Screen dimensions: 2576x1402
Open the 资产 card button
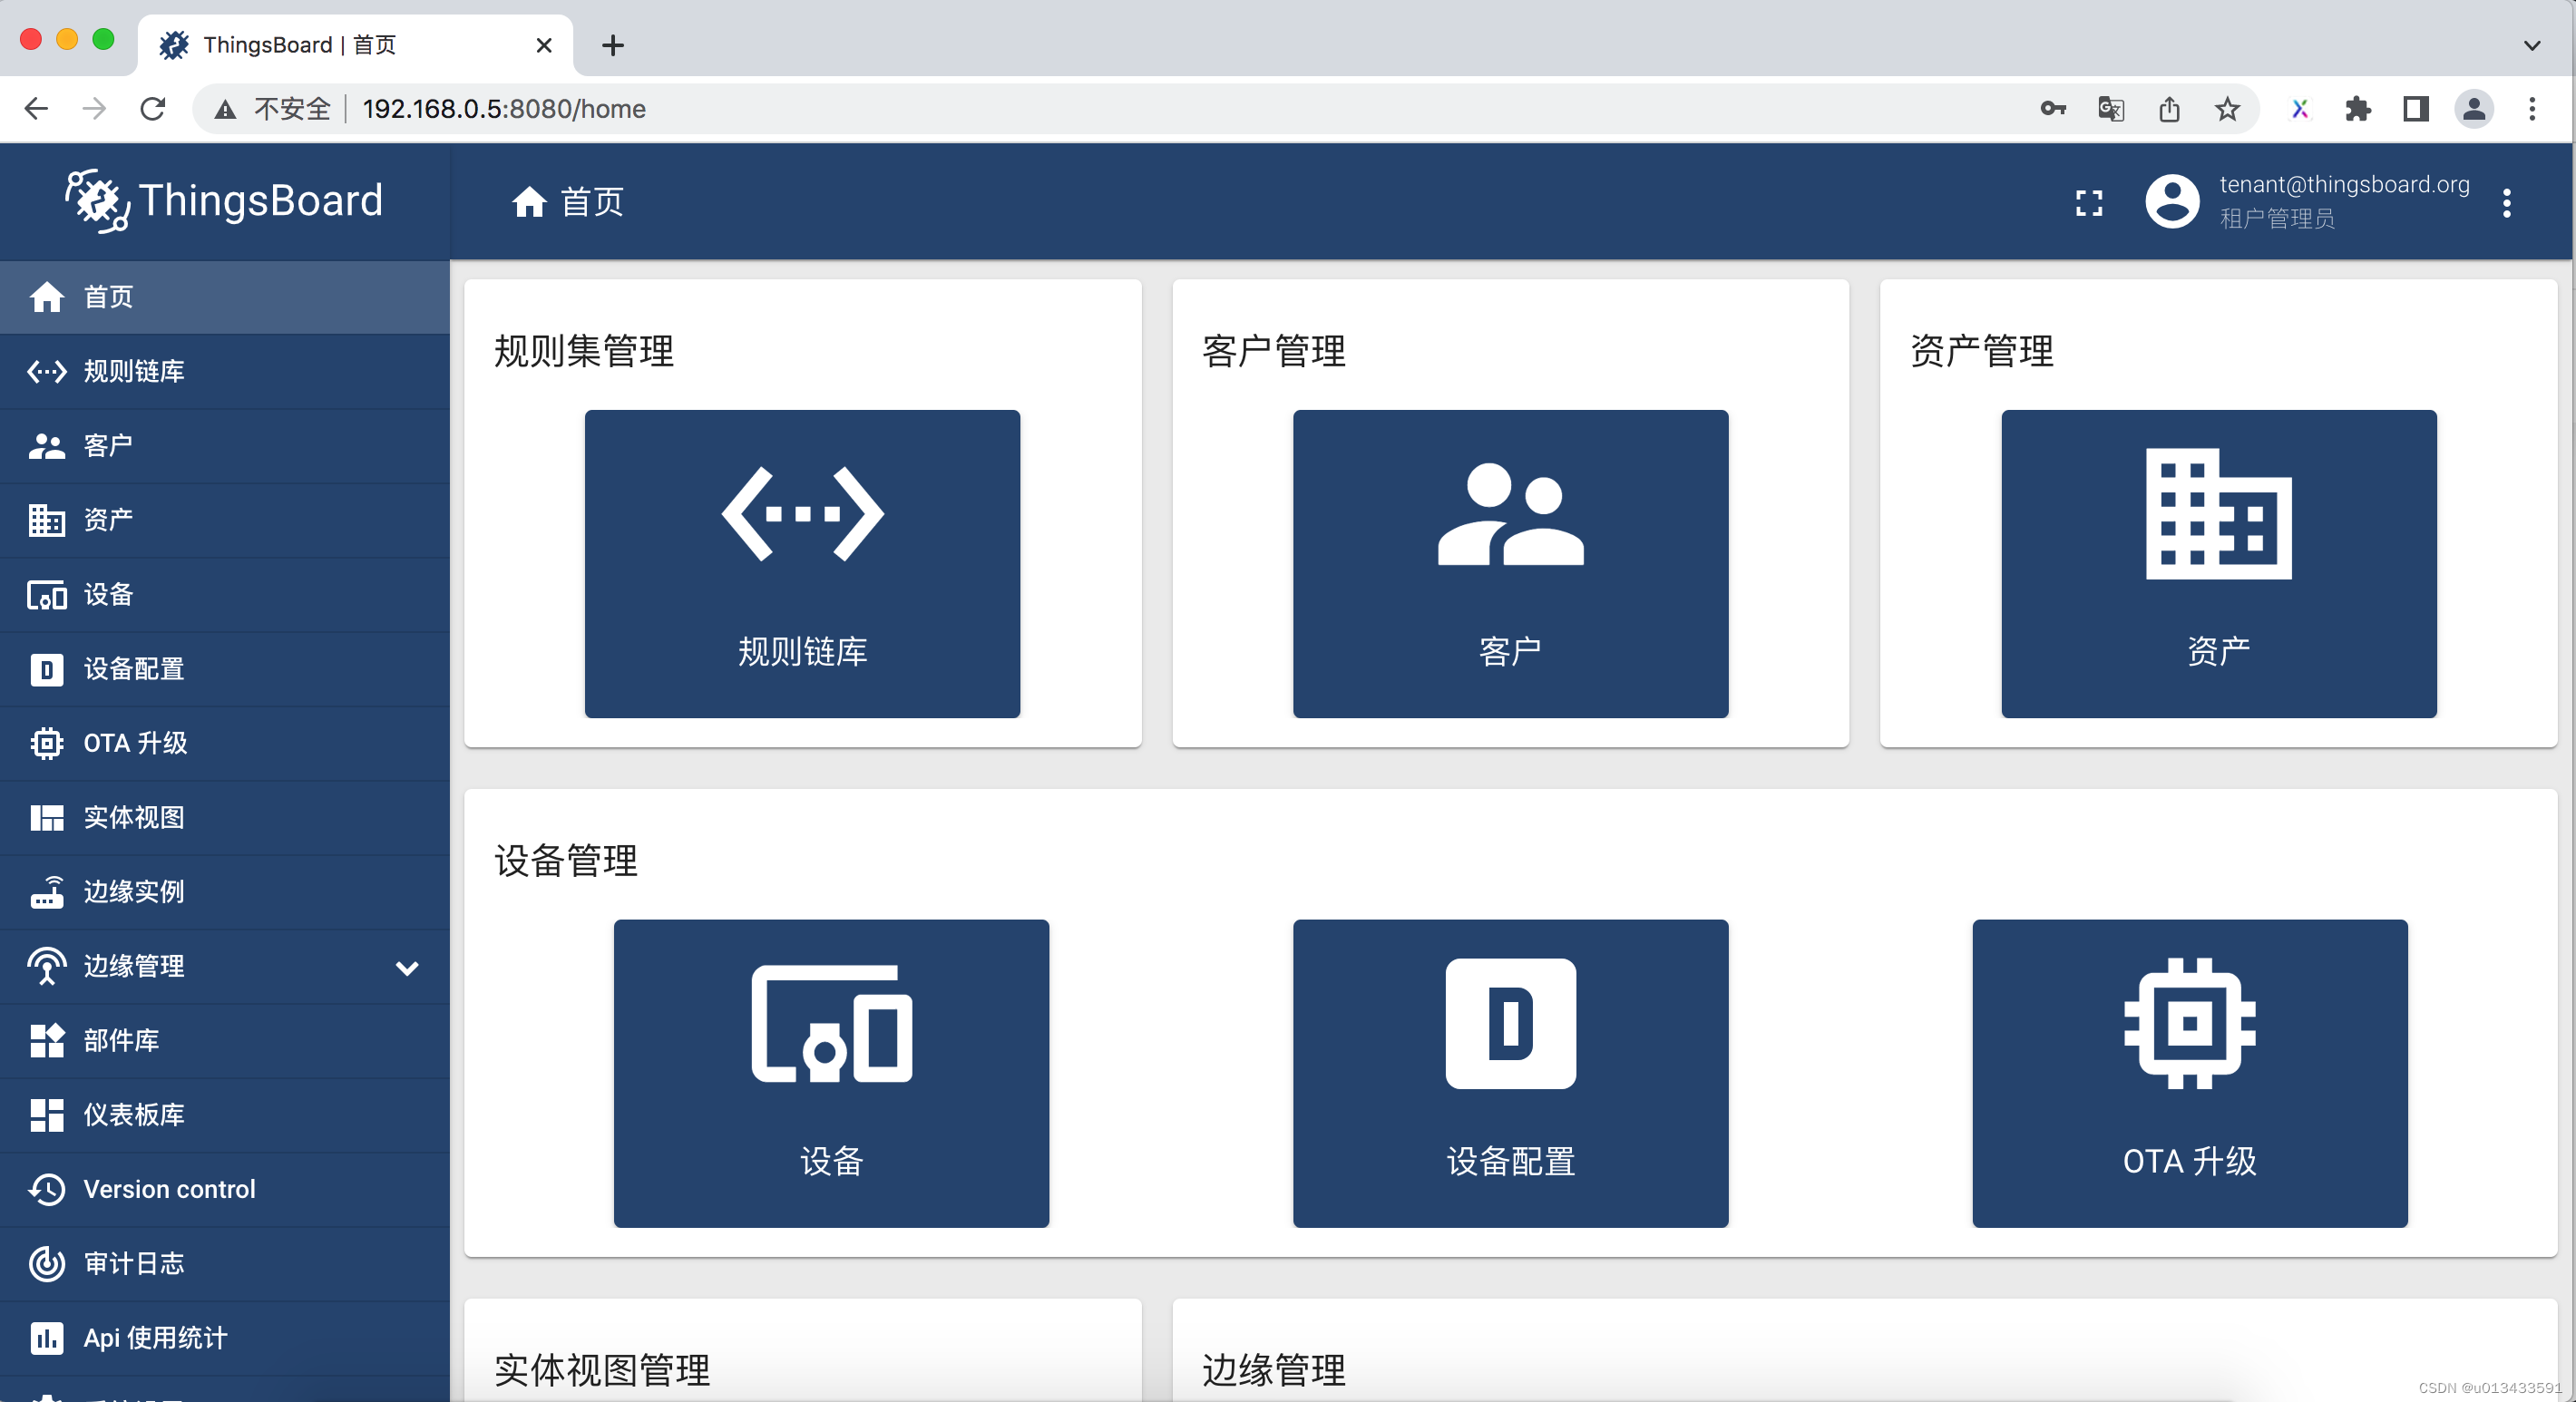(x=2218, y=564)
